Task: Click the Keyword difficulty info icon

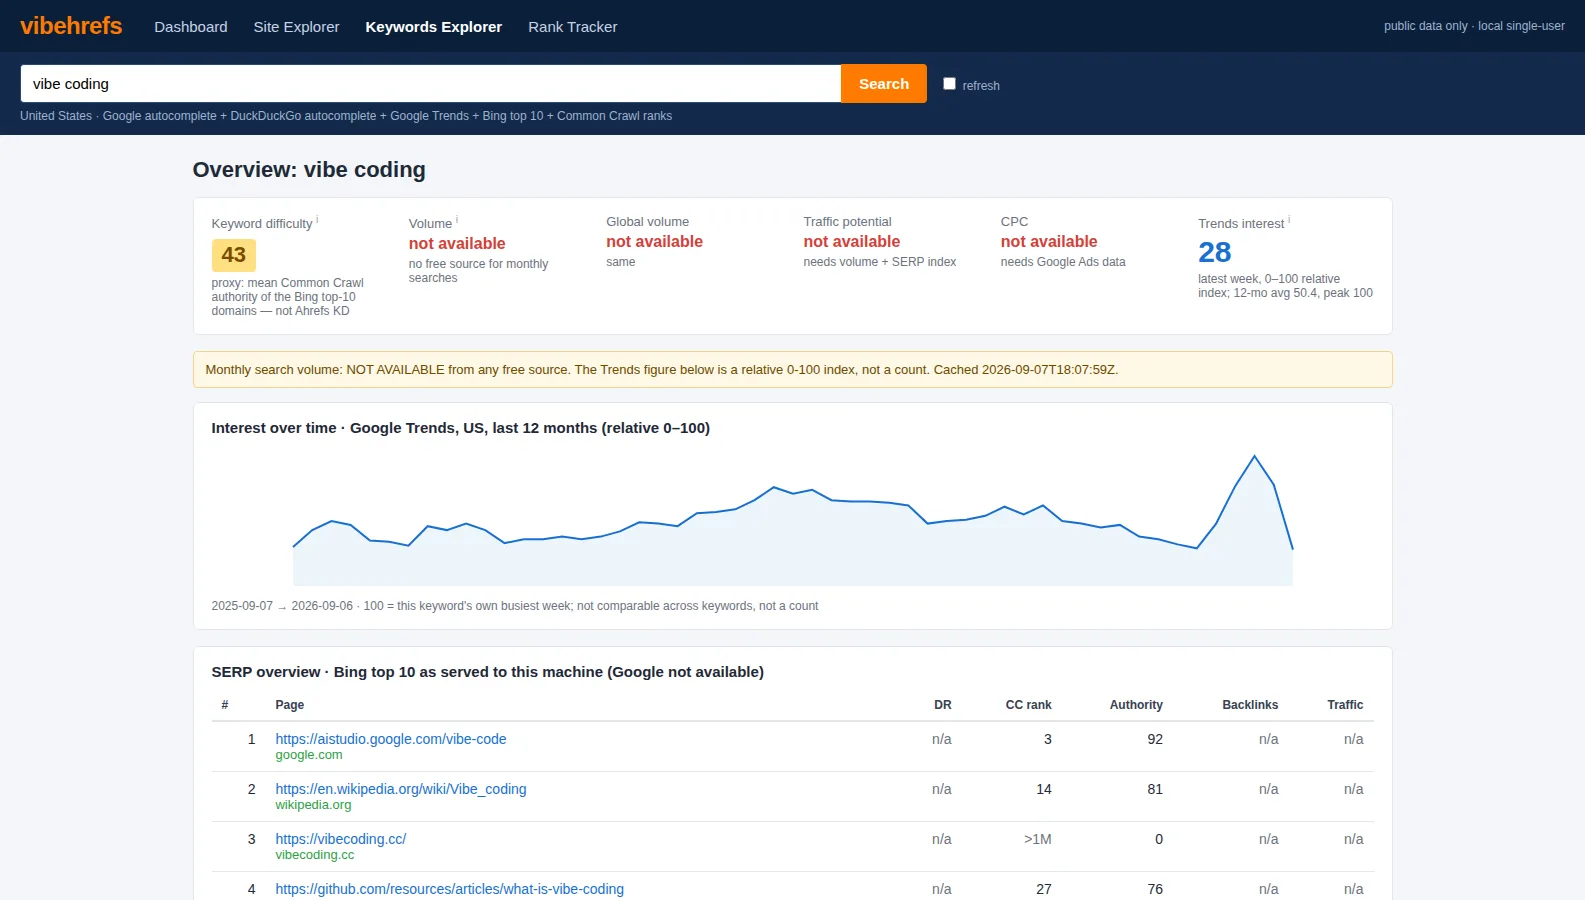Action: (x=317, y=219)
